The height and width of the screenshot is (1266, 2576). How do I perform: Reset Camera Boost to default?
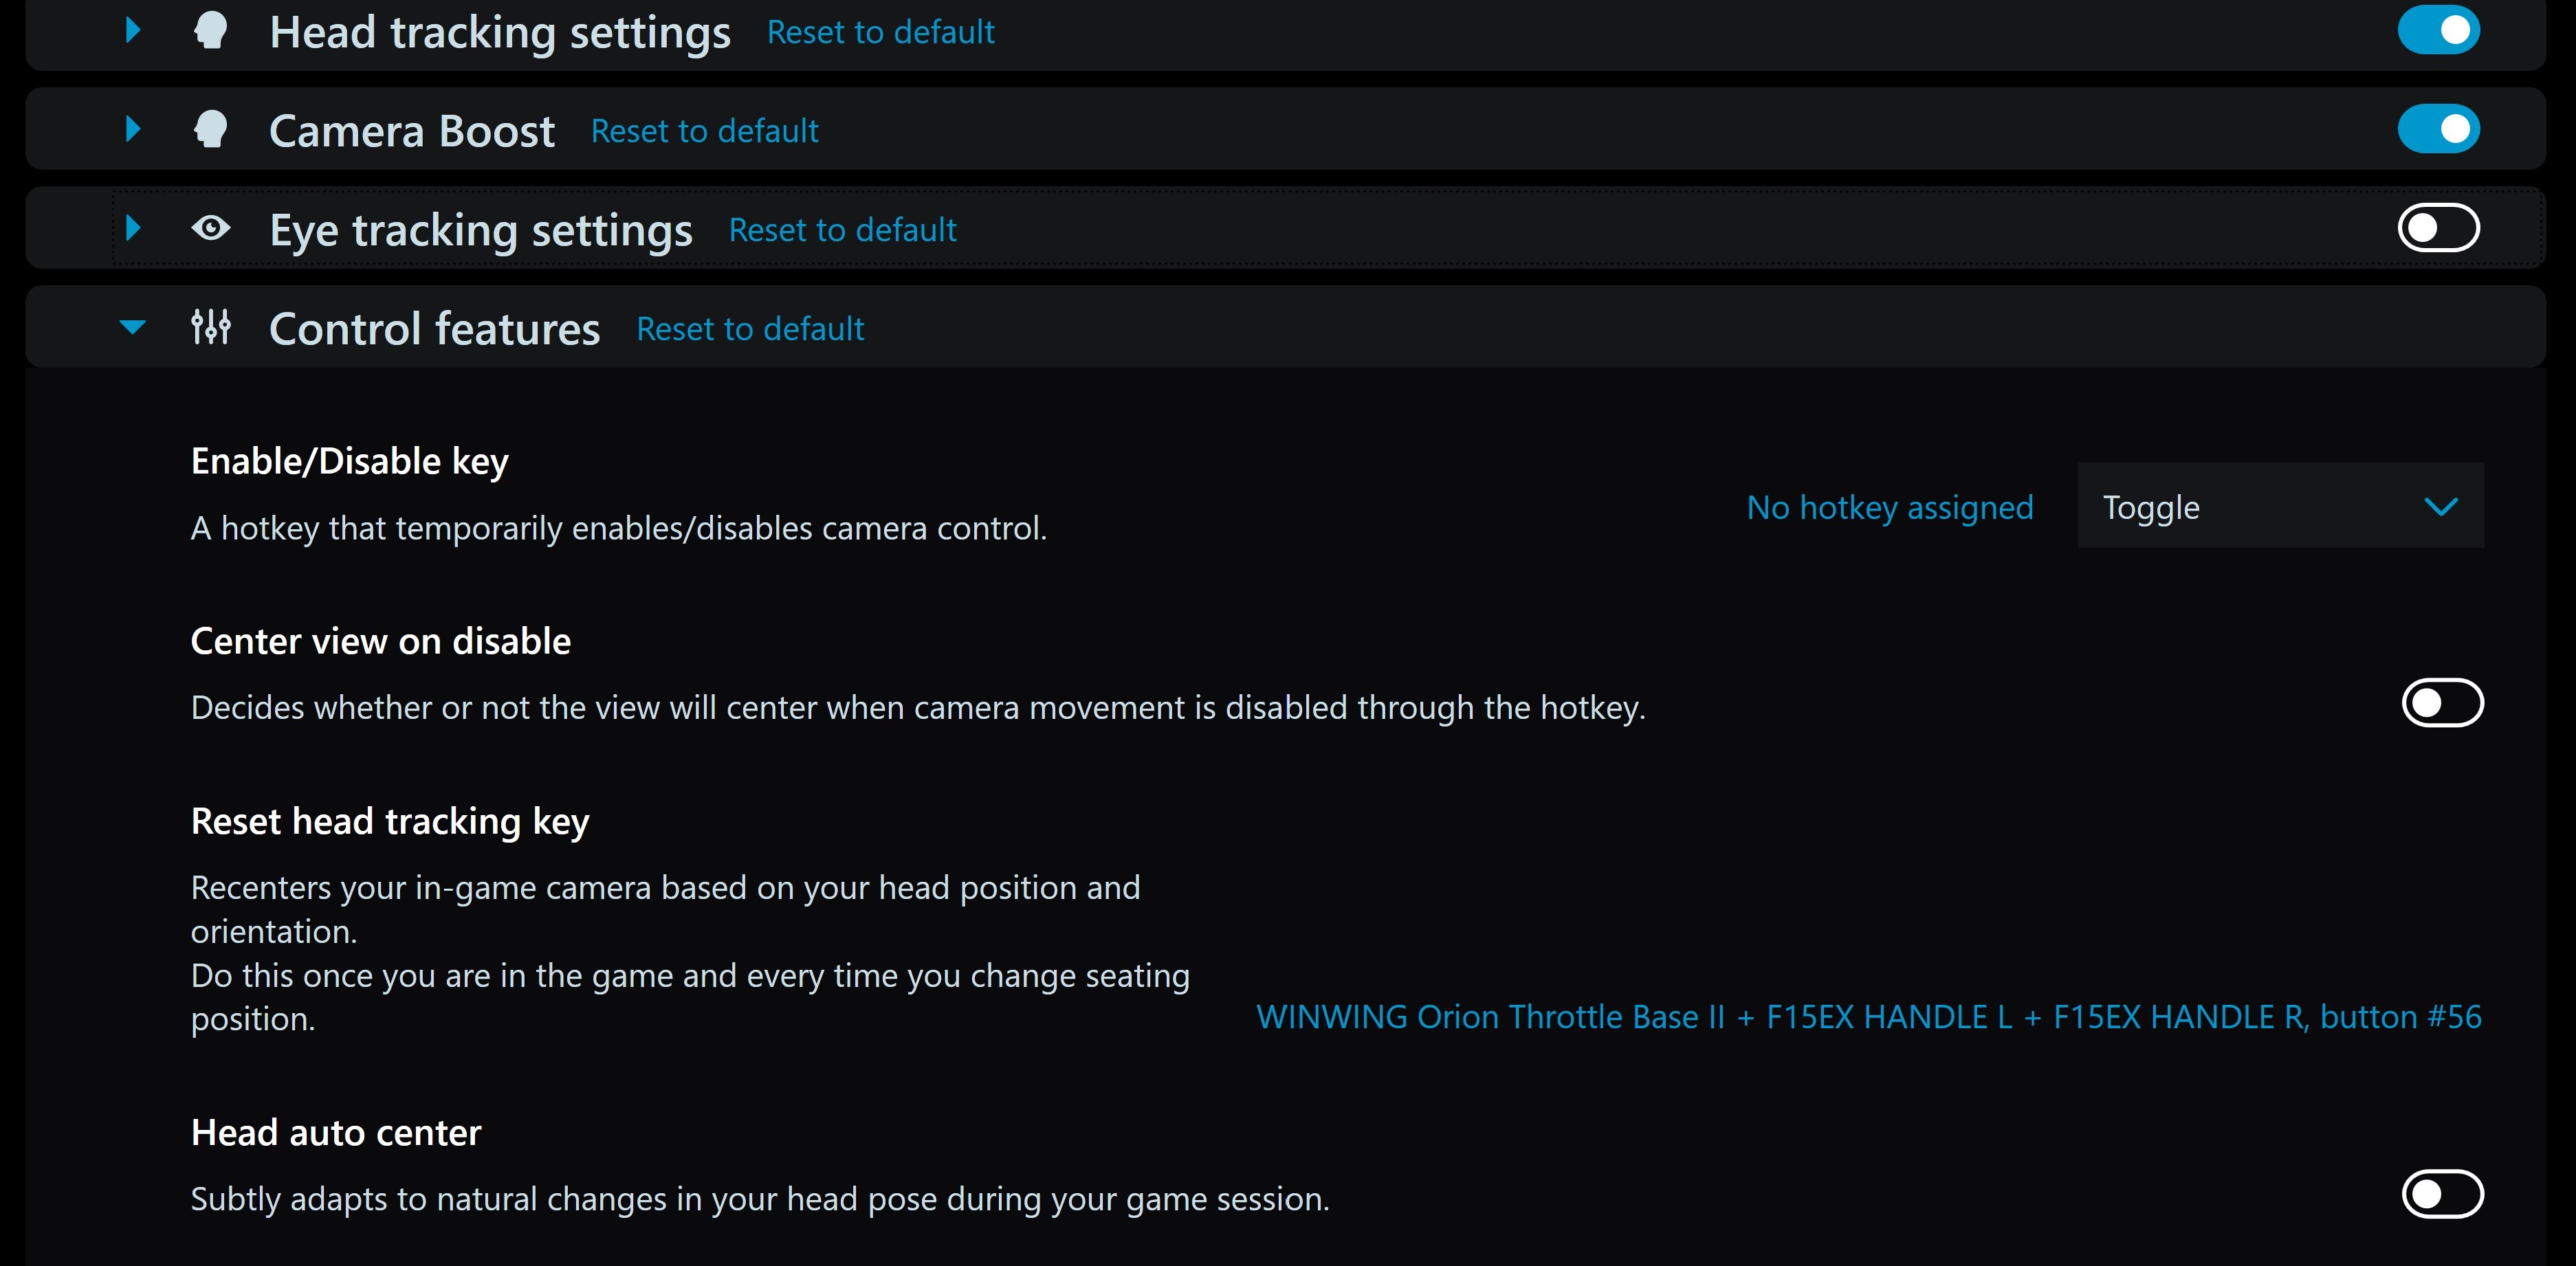tap(704, 131)
